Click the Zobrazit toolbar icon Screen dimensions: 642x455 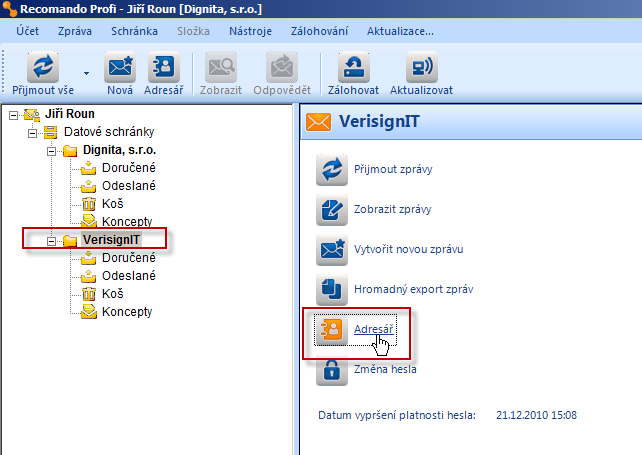(x=221, y=67)
